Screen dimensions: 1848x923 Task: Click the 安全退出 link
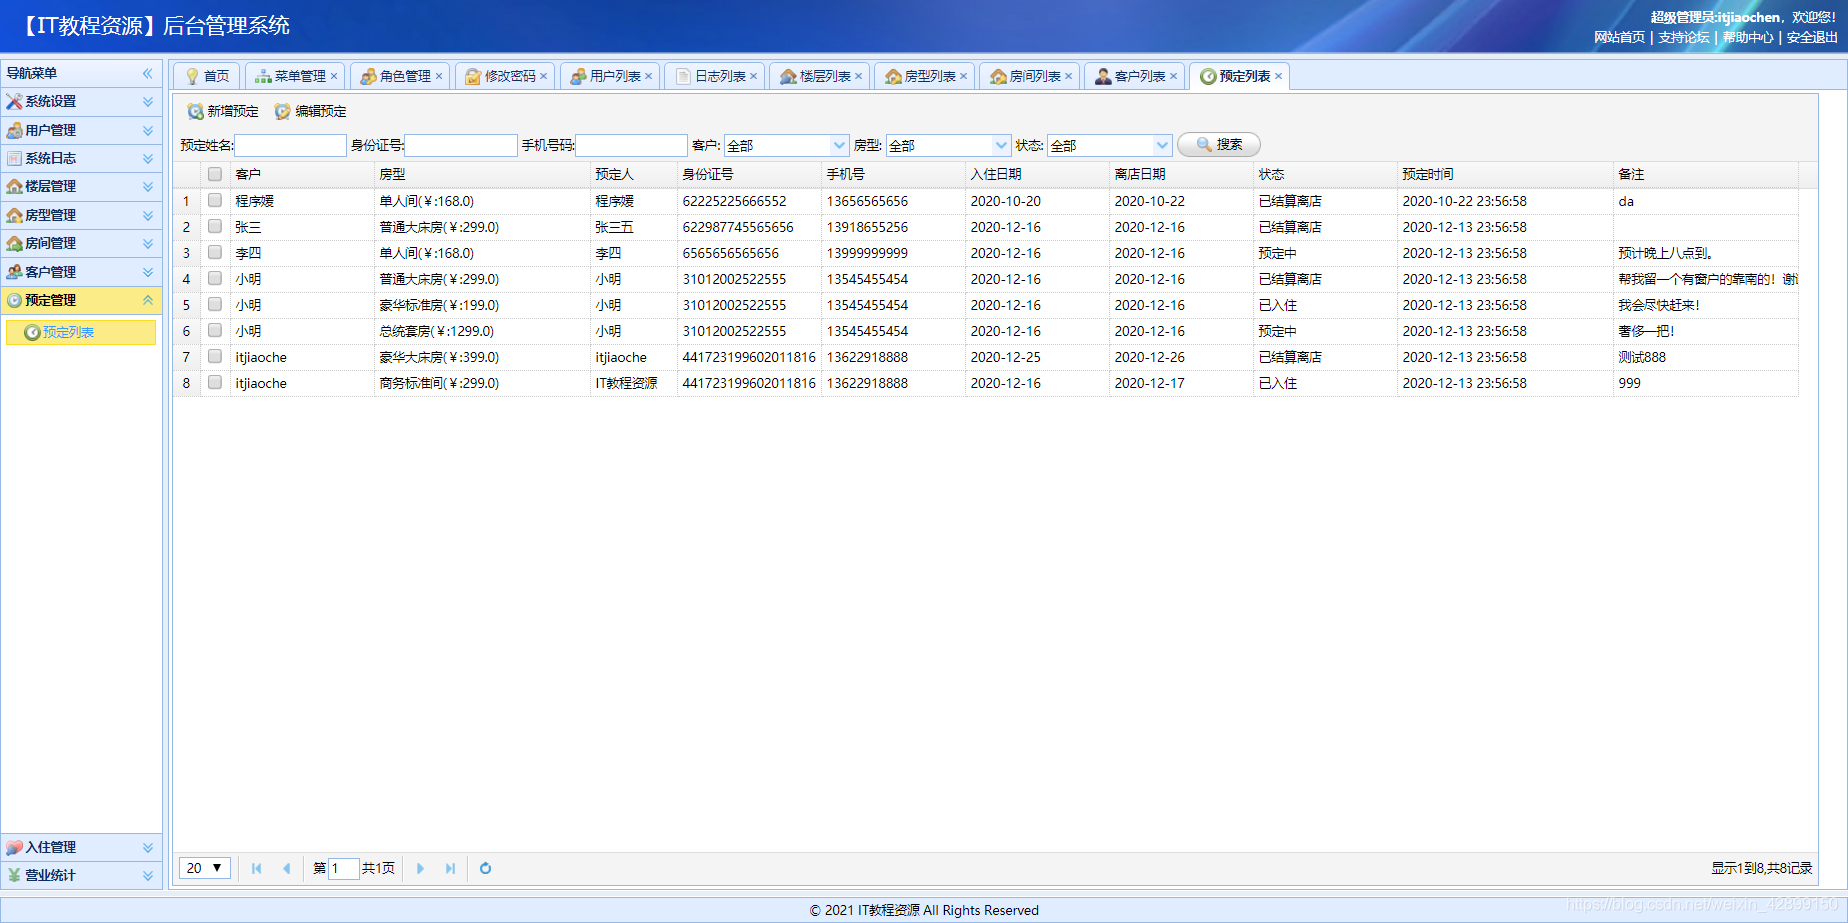tap(1812, 37)
